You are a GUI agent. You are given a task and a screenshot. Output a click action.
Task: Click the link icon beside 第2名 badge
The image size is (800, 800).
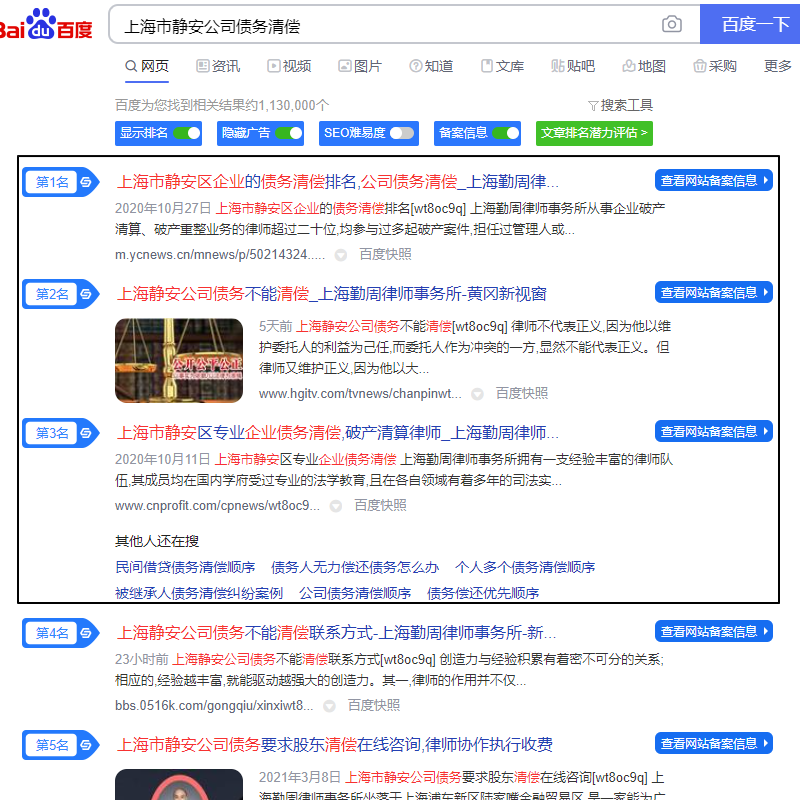[x=86, y=294]
